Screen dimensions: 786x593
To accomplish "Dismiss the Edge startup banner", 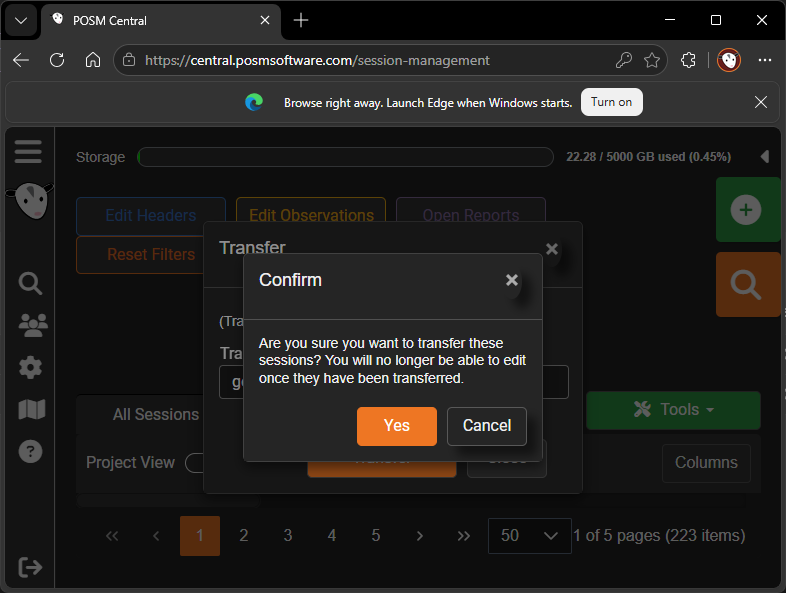I will coord(760,102).
